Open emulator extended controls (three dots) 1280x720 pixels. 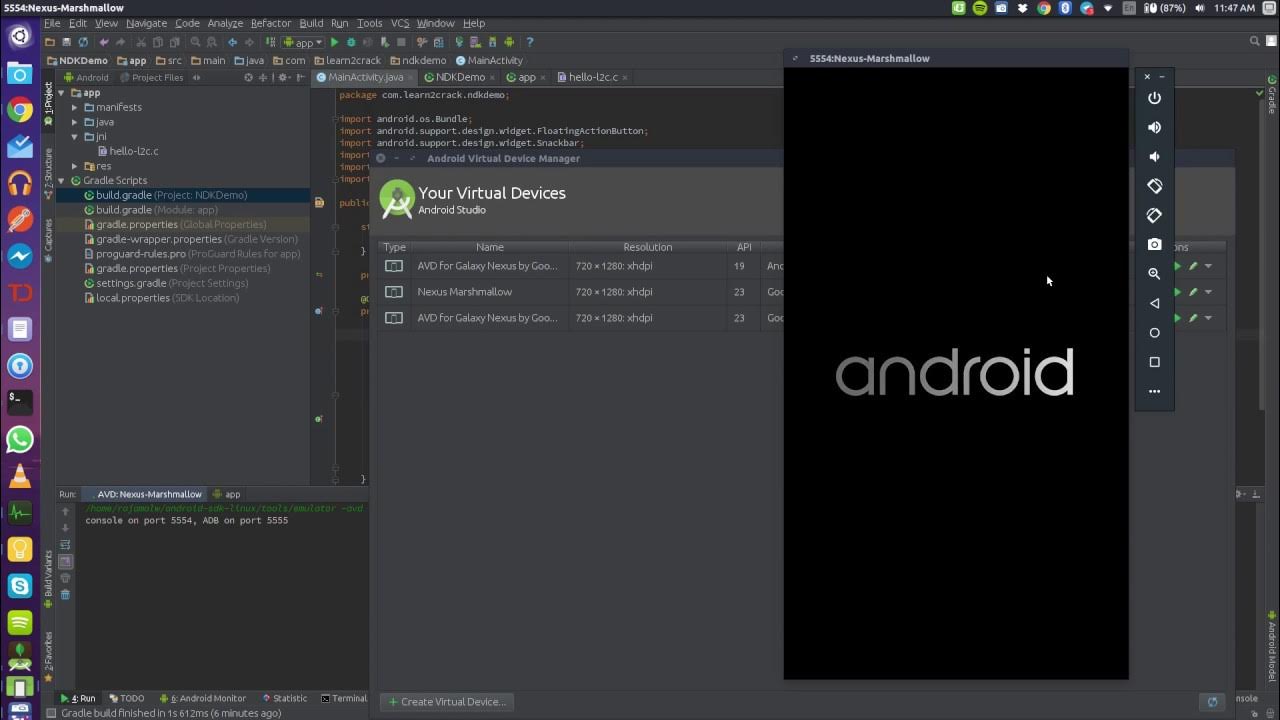point(1154,391)
